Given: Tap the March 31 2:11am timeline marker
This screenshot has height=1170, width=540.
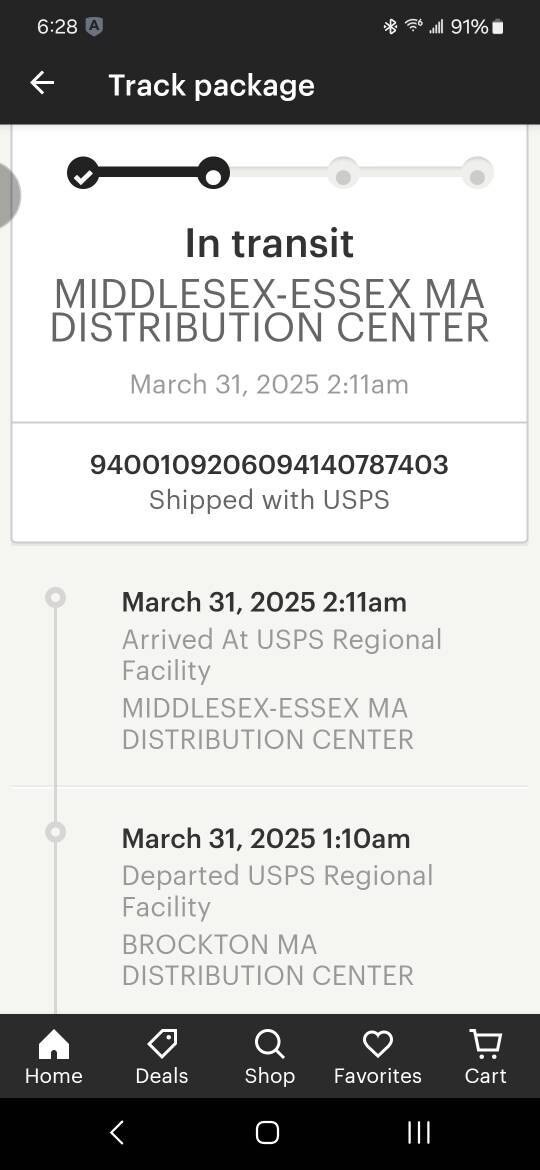Looking at the screenshot, I should (55, 597).
